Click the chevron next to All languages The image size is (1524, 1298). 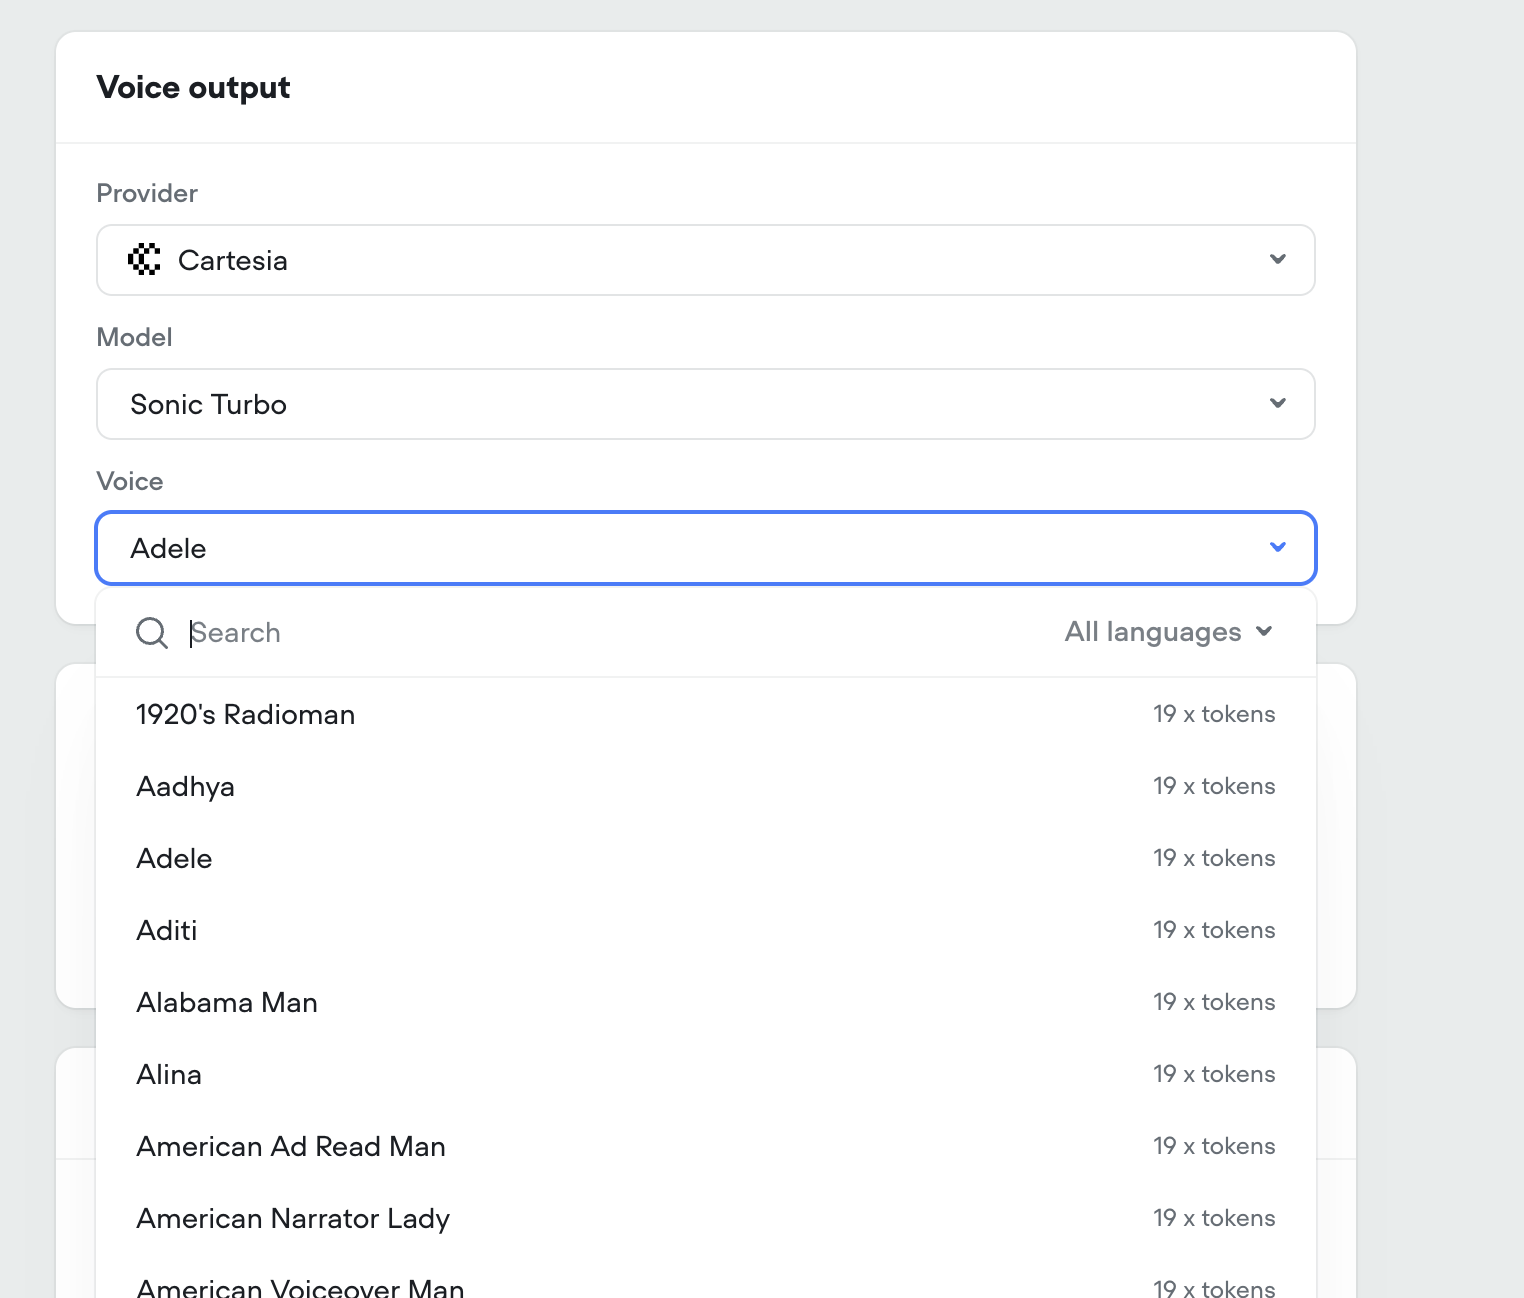click(1264, 632)
